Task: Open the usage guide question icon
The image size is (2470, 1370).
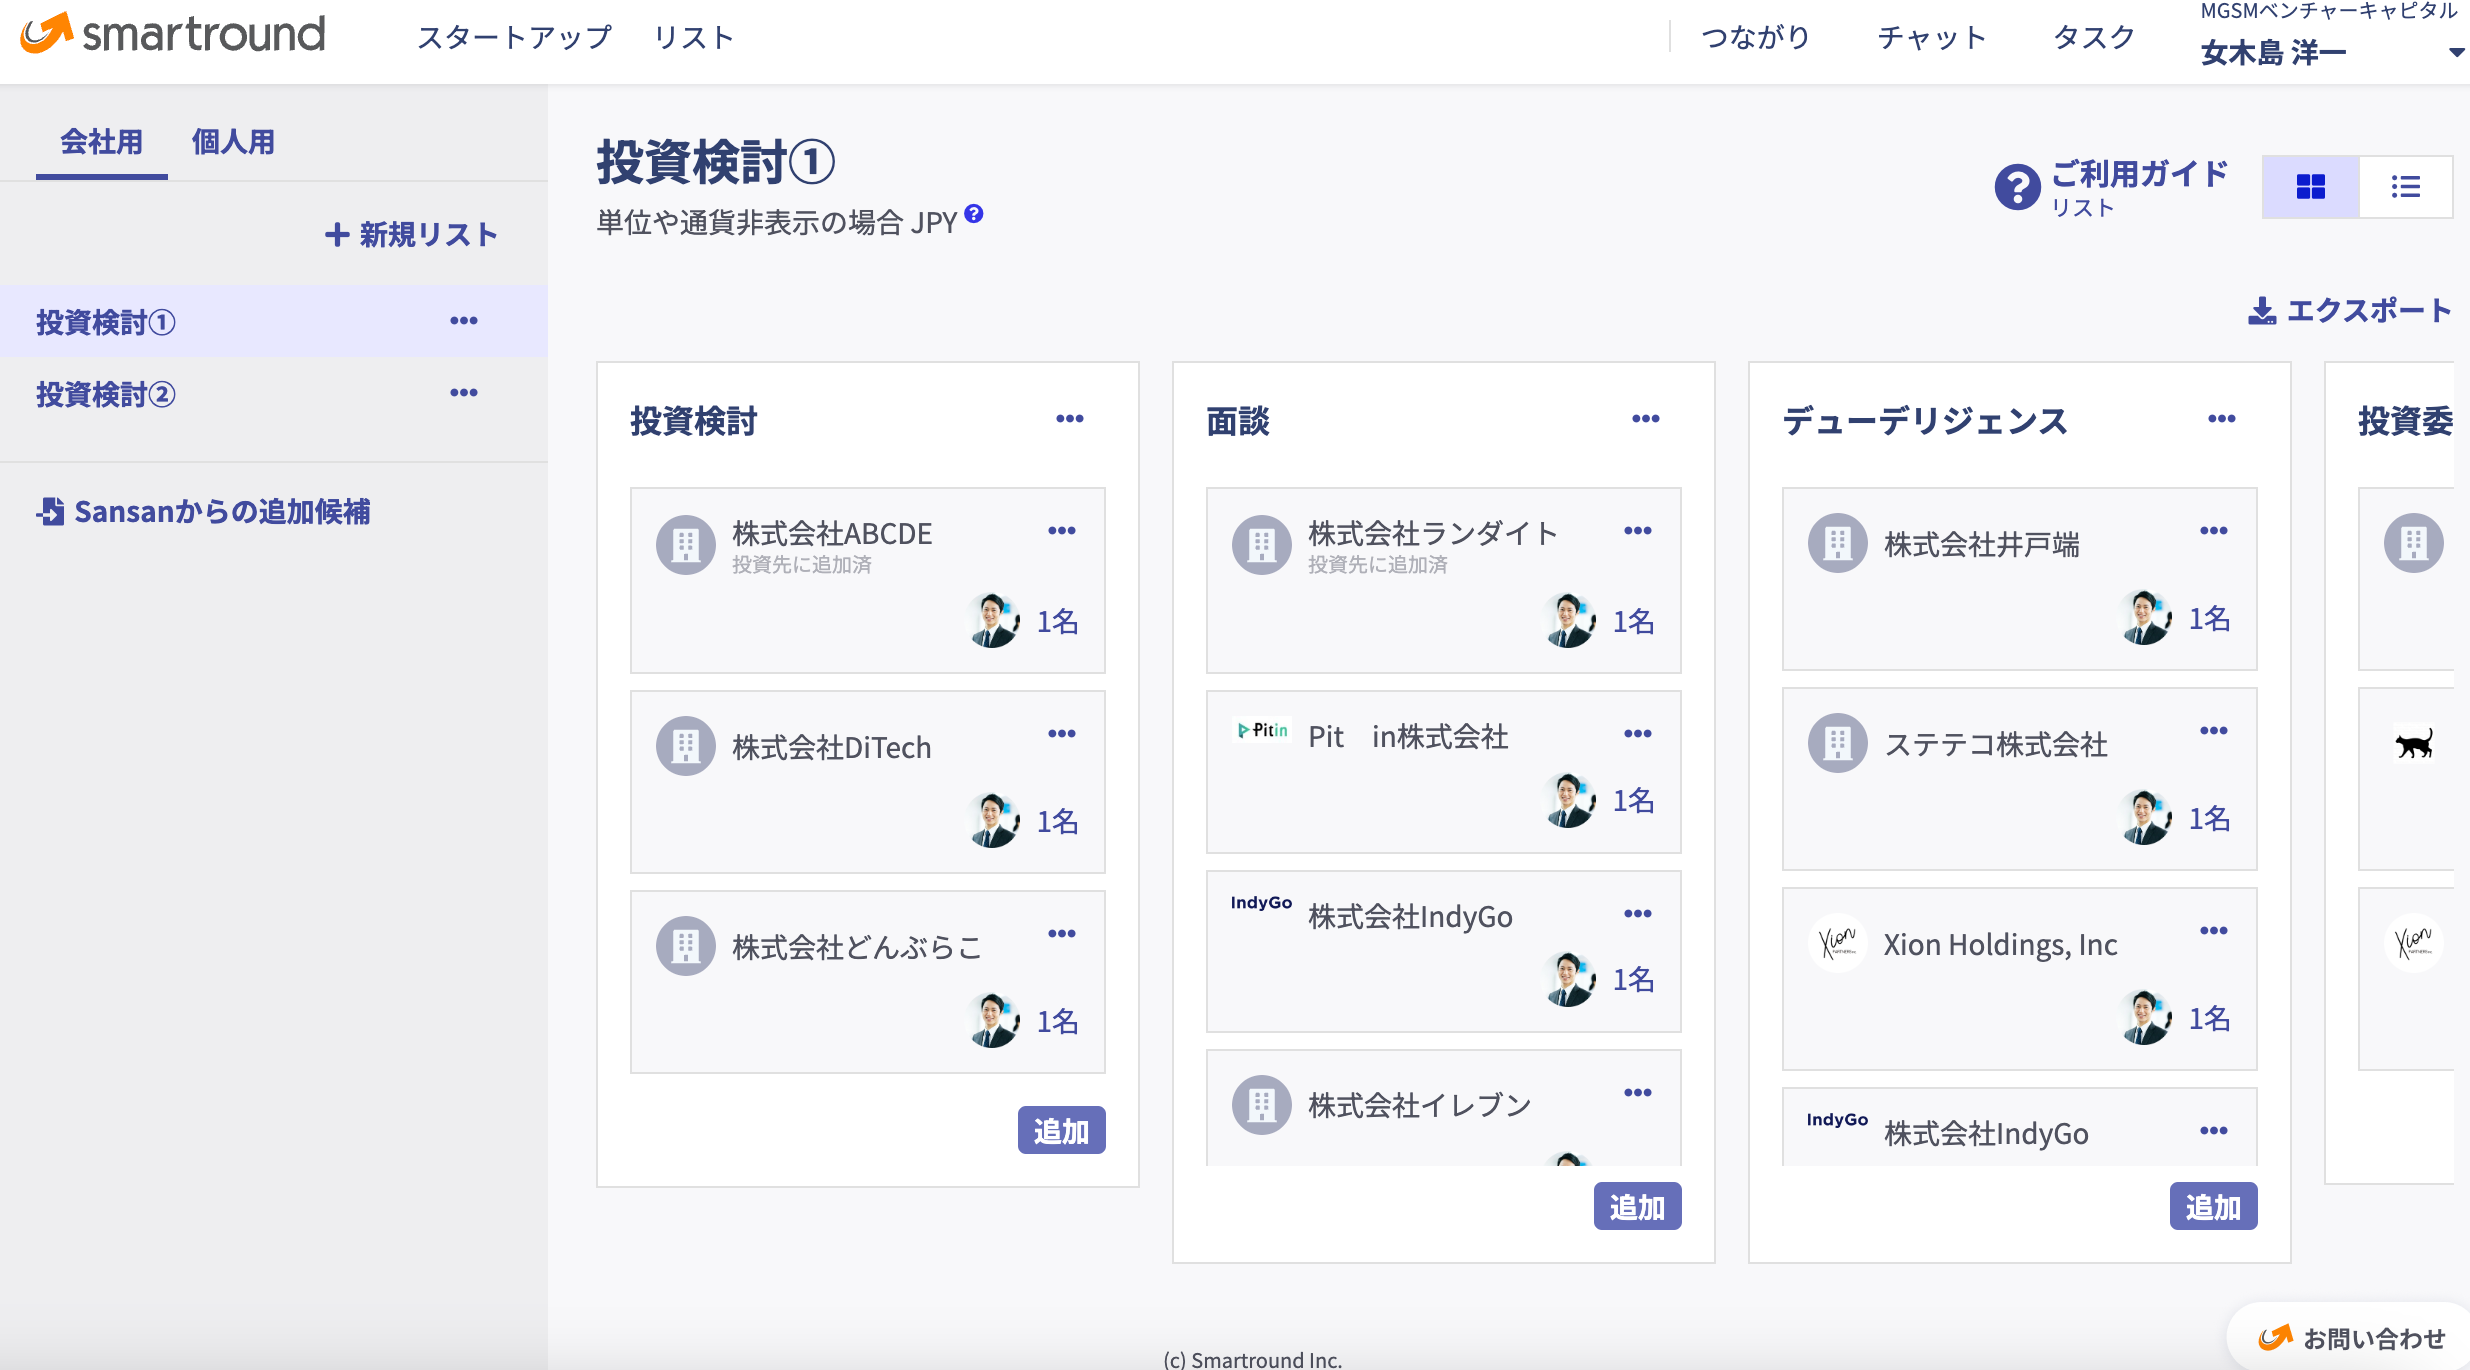Action: coord(2017,187)
